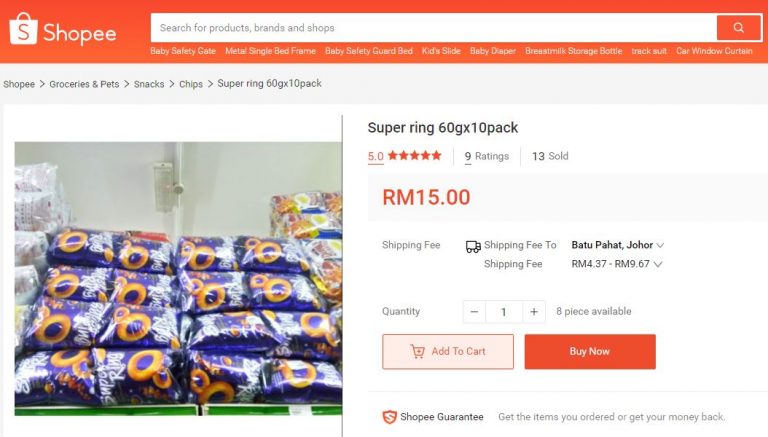Open the Groceries & Pets breadcrumb
Screen dimensions: 768x437
(84, 84)
